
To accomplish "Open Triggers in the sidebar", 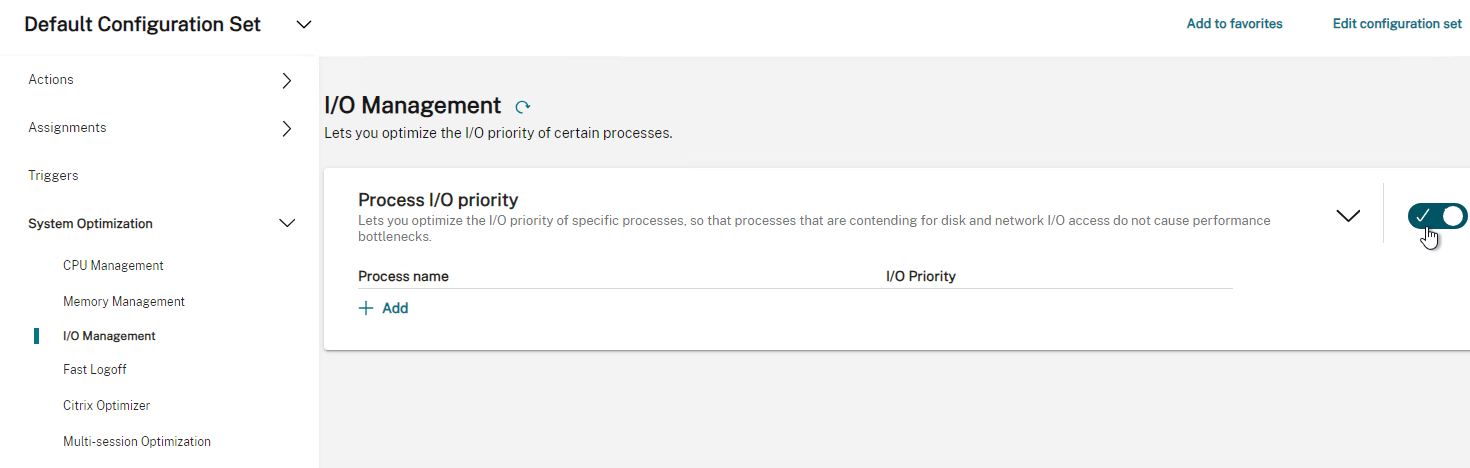I will [x=53, y=175].
